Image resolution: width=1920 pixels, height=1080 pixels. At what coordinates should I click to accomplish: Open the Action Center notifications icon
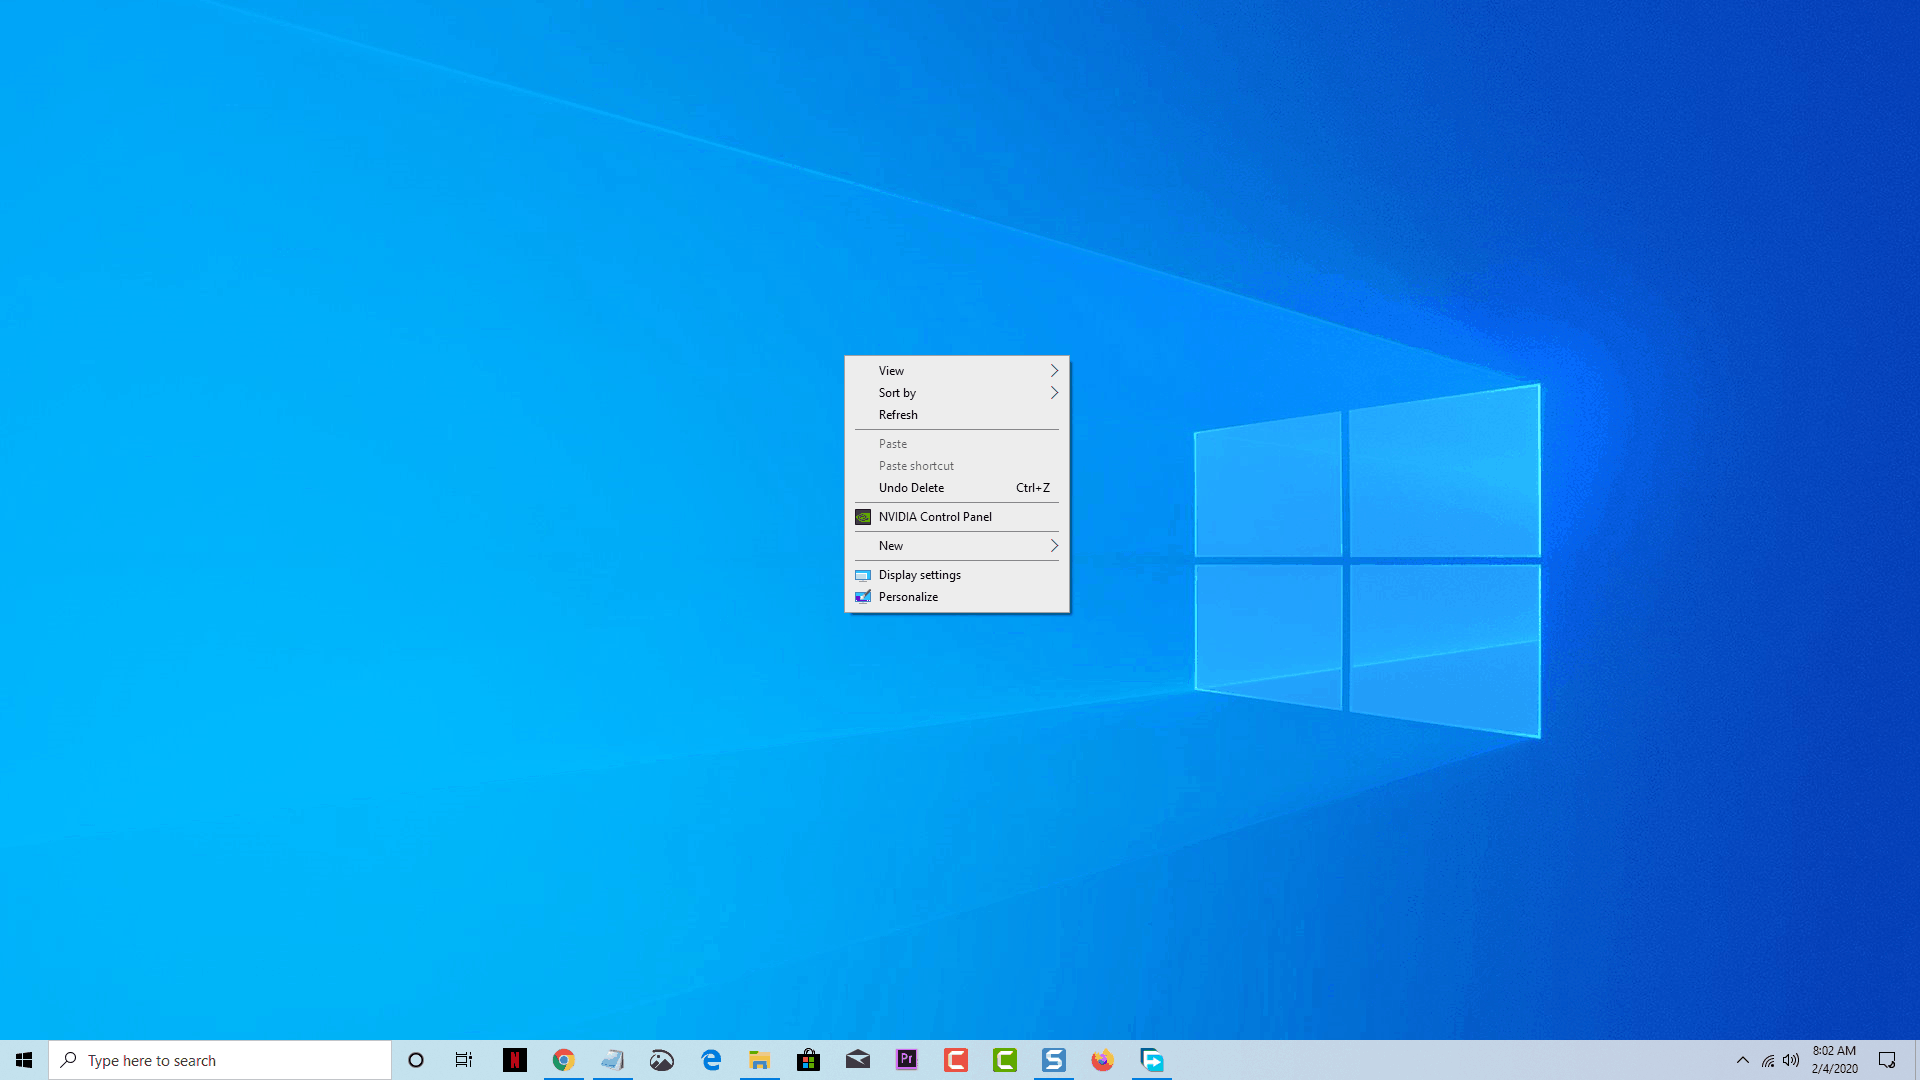click(1887, 1060)
